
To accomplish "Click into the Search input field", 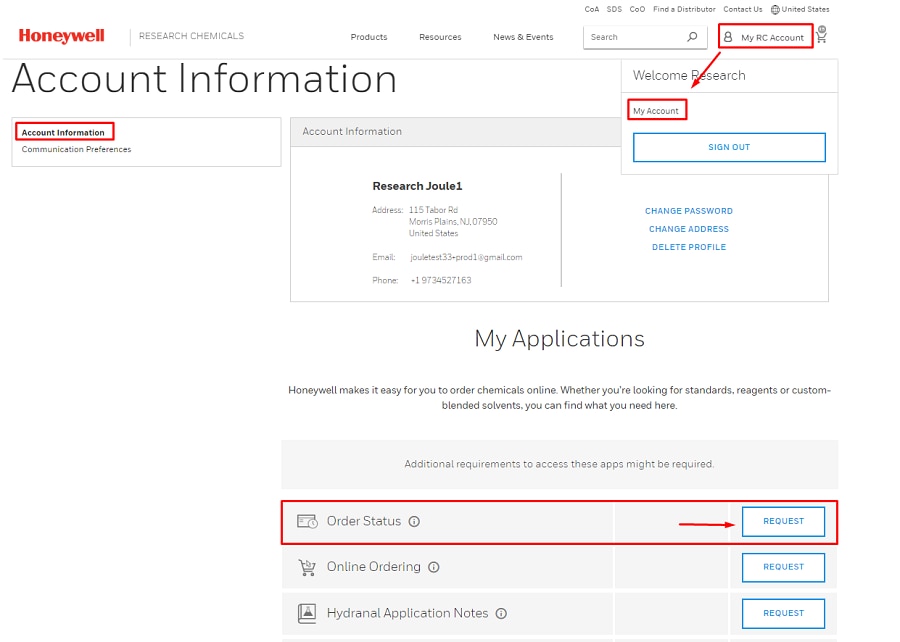I will point(632,37).
